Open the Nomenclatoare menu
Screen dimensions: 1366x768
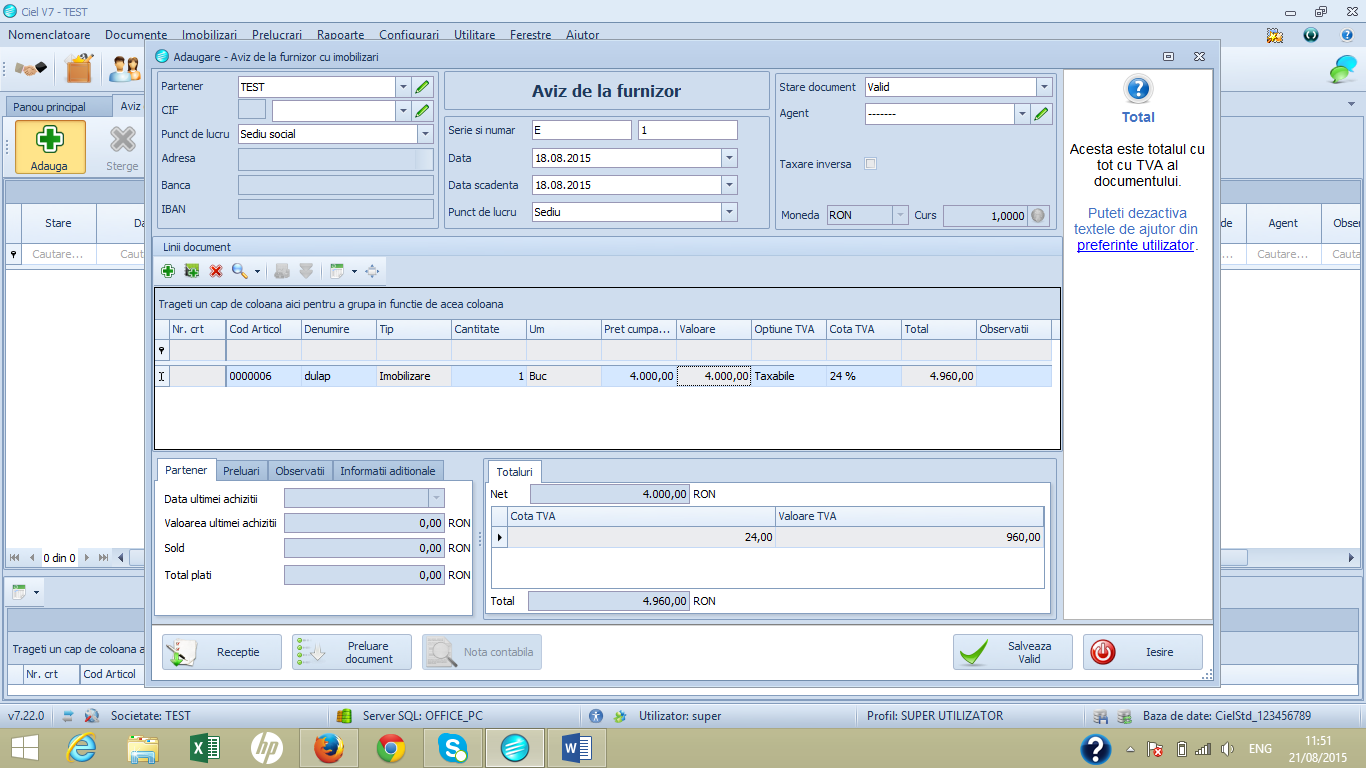tap(49, 35)
